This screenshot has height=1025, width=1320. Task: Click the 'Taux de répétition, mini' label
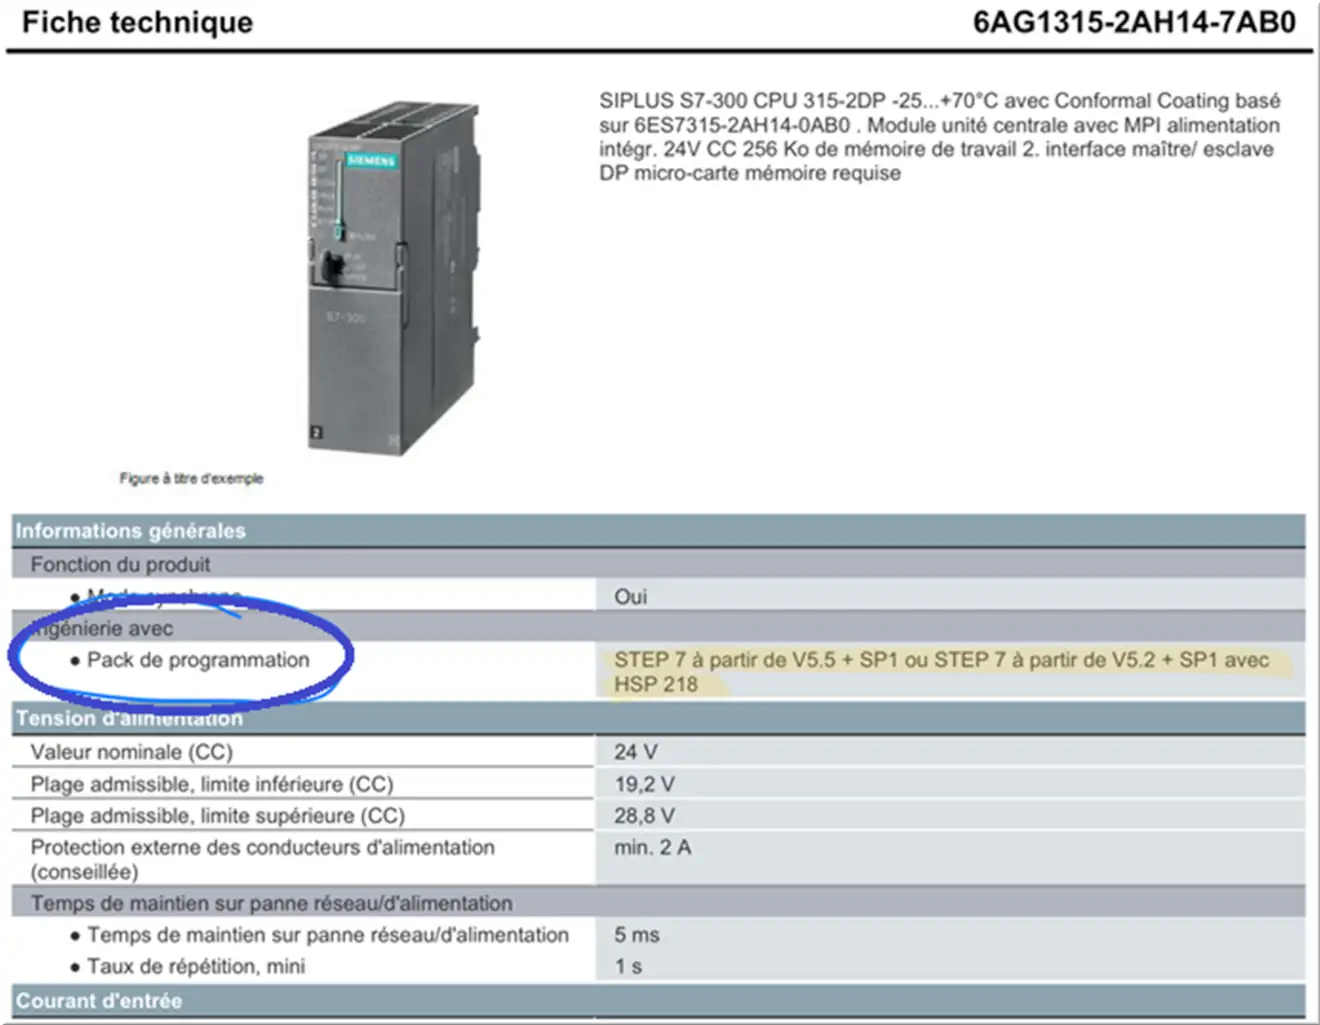point(196,966)
